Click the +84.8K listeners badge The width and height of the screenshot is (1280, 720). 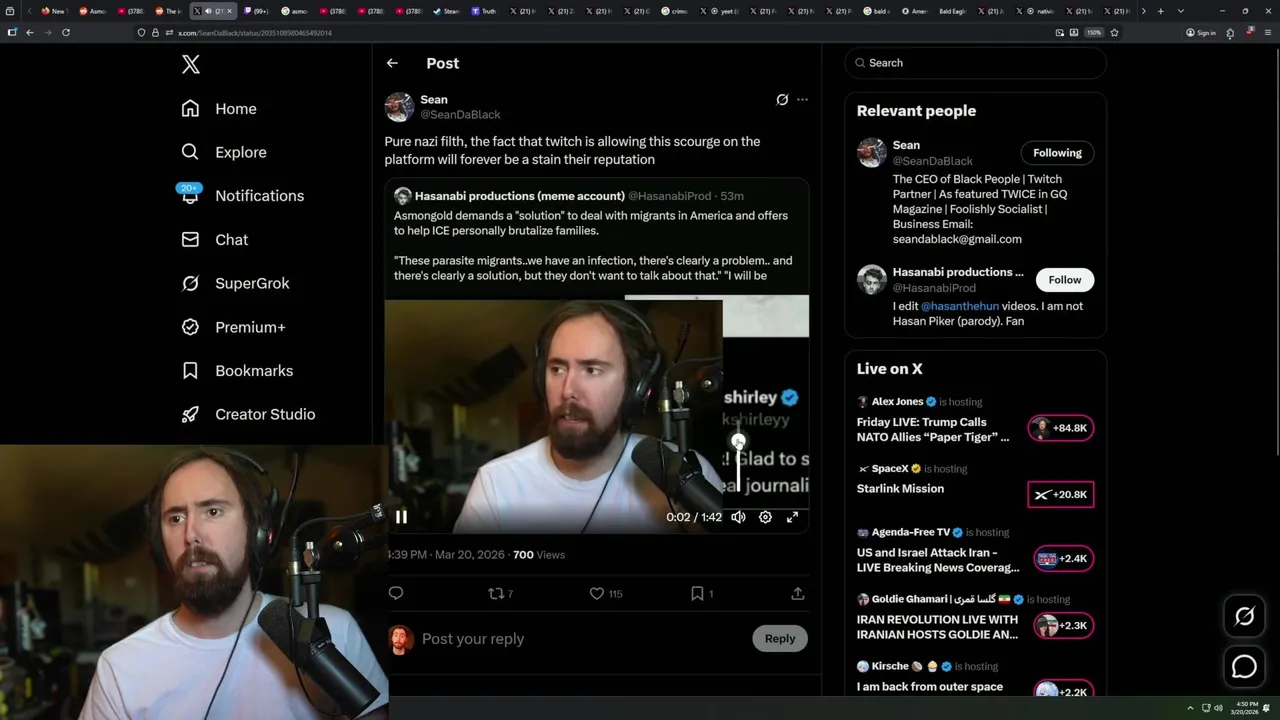[x=1061, y=428]
